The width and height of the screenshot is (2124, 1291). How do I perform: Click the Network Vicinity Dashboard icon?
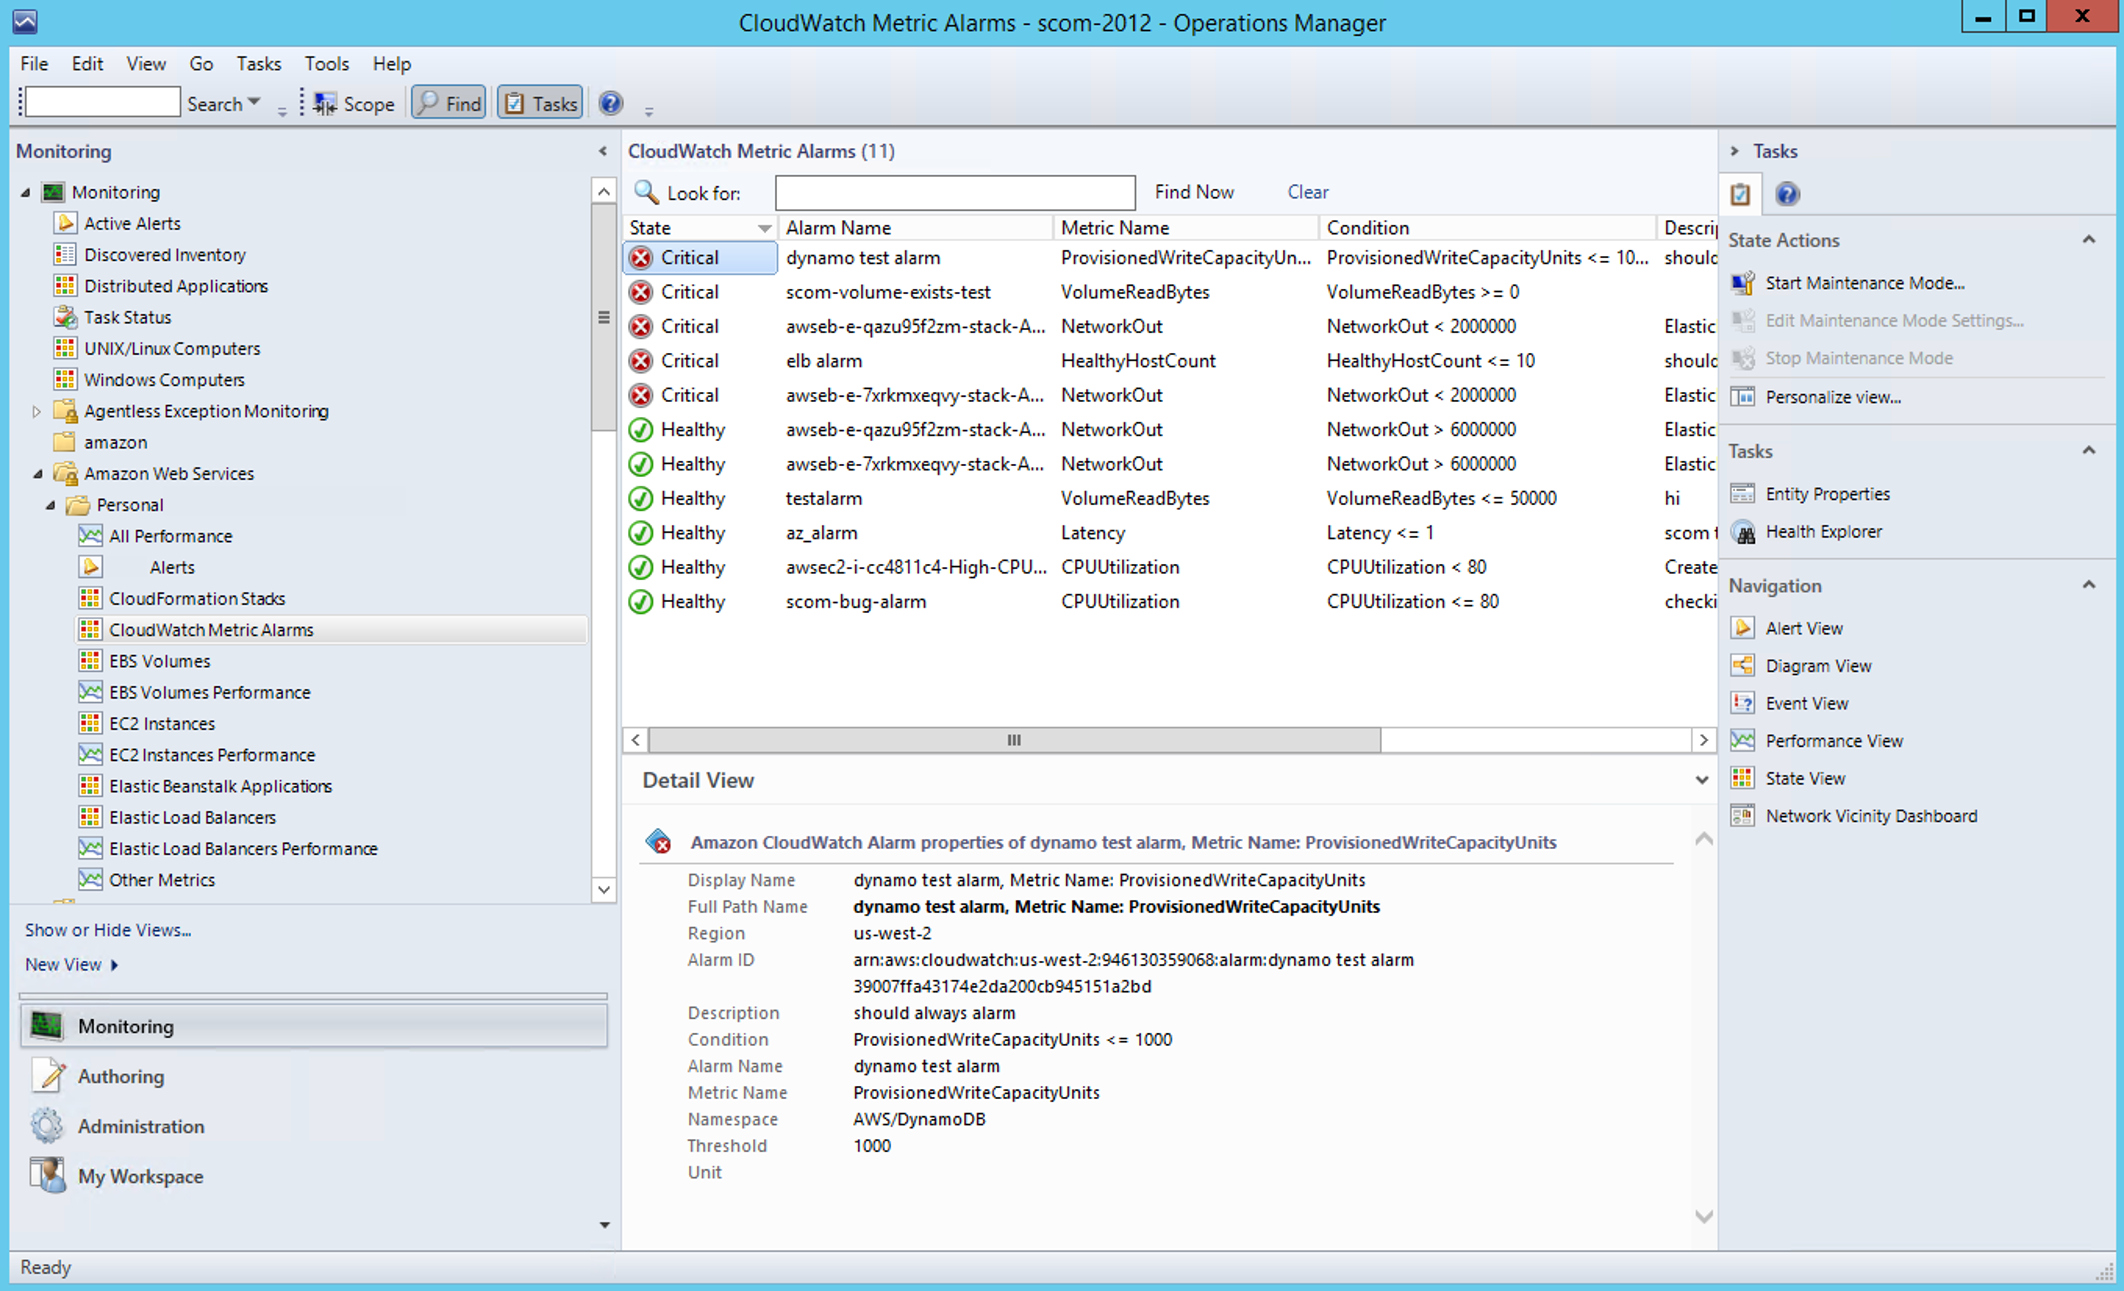click(1743, 816)
